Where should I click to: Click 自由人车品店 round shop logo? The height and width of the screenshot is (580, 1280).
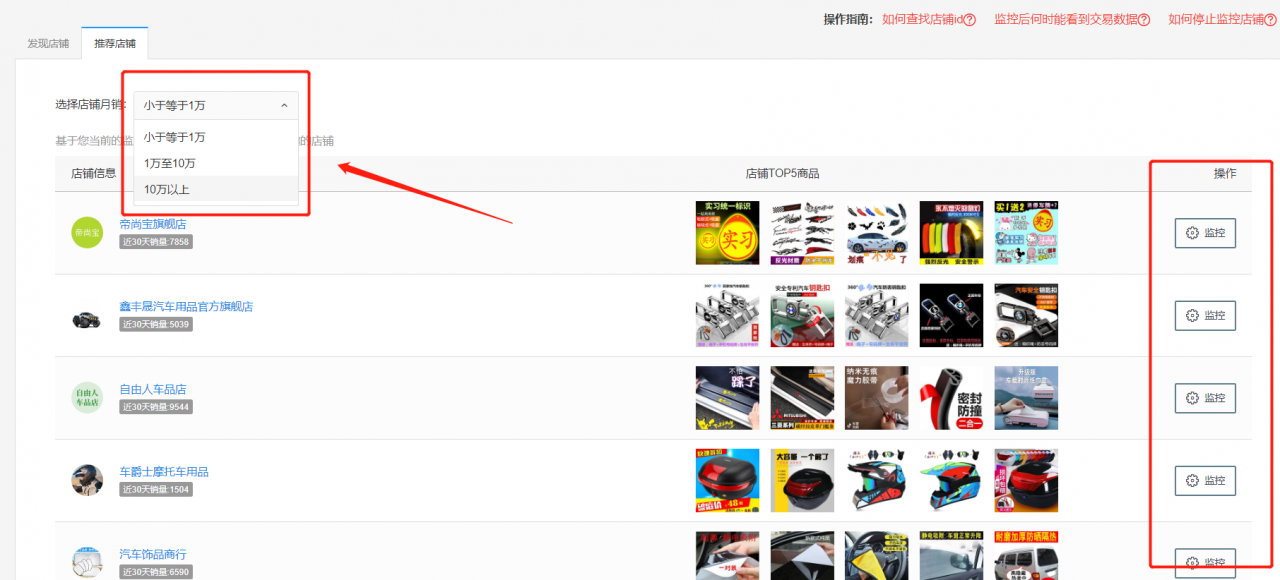pos(87,397)
